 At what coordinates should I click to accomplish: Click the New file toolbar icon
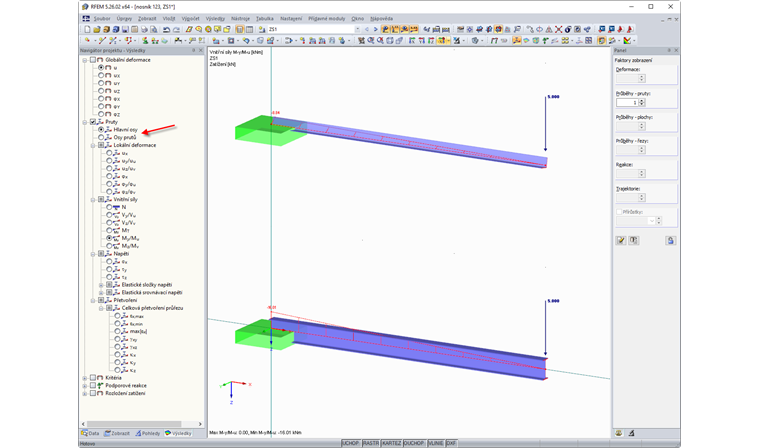(x=87, y=29)
